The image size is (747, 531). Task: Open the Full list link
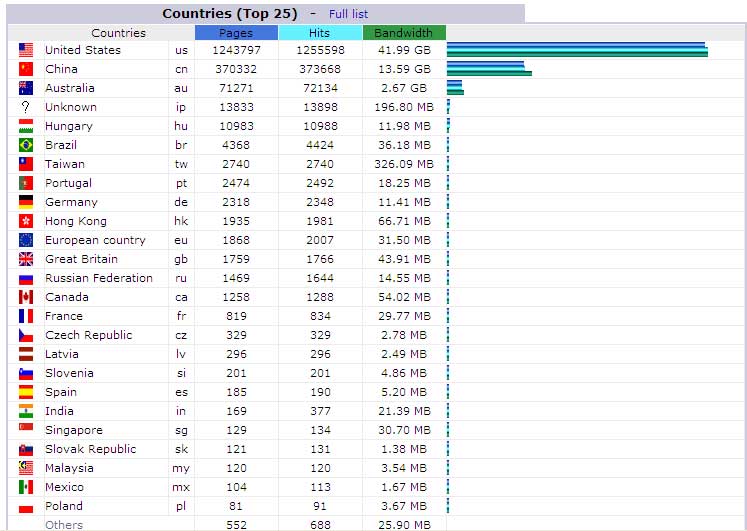(348, 14)
